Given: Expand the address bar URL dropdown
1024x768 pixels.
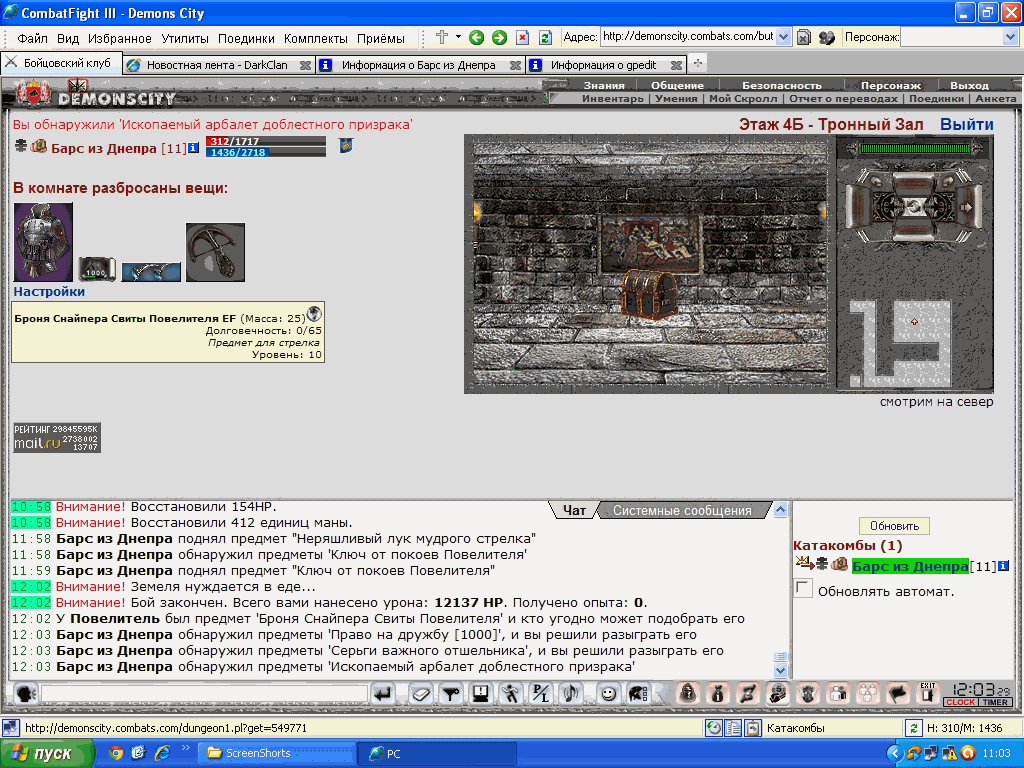Looking at the screenshot, I should coord(784,37).
